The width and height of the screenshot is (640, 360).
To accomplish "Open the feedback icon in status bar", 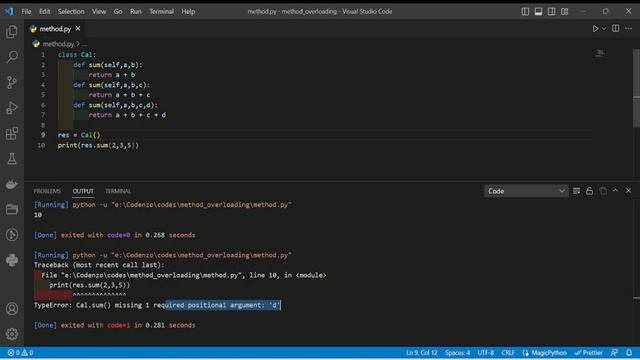I will [614, 353].
